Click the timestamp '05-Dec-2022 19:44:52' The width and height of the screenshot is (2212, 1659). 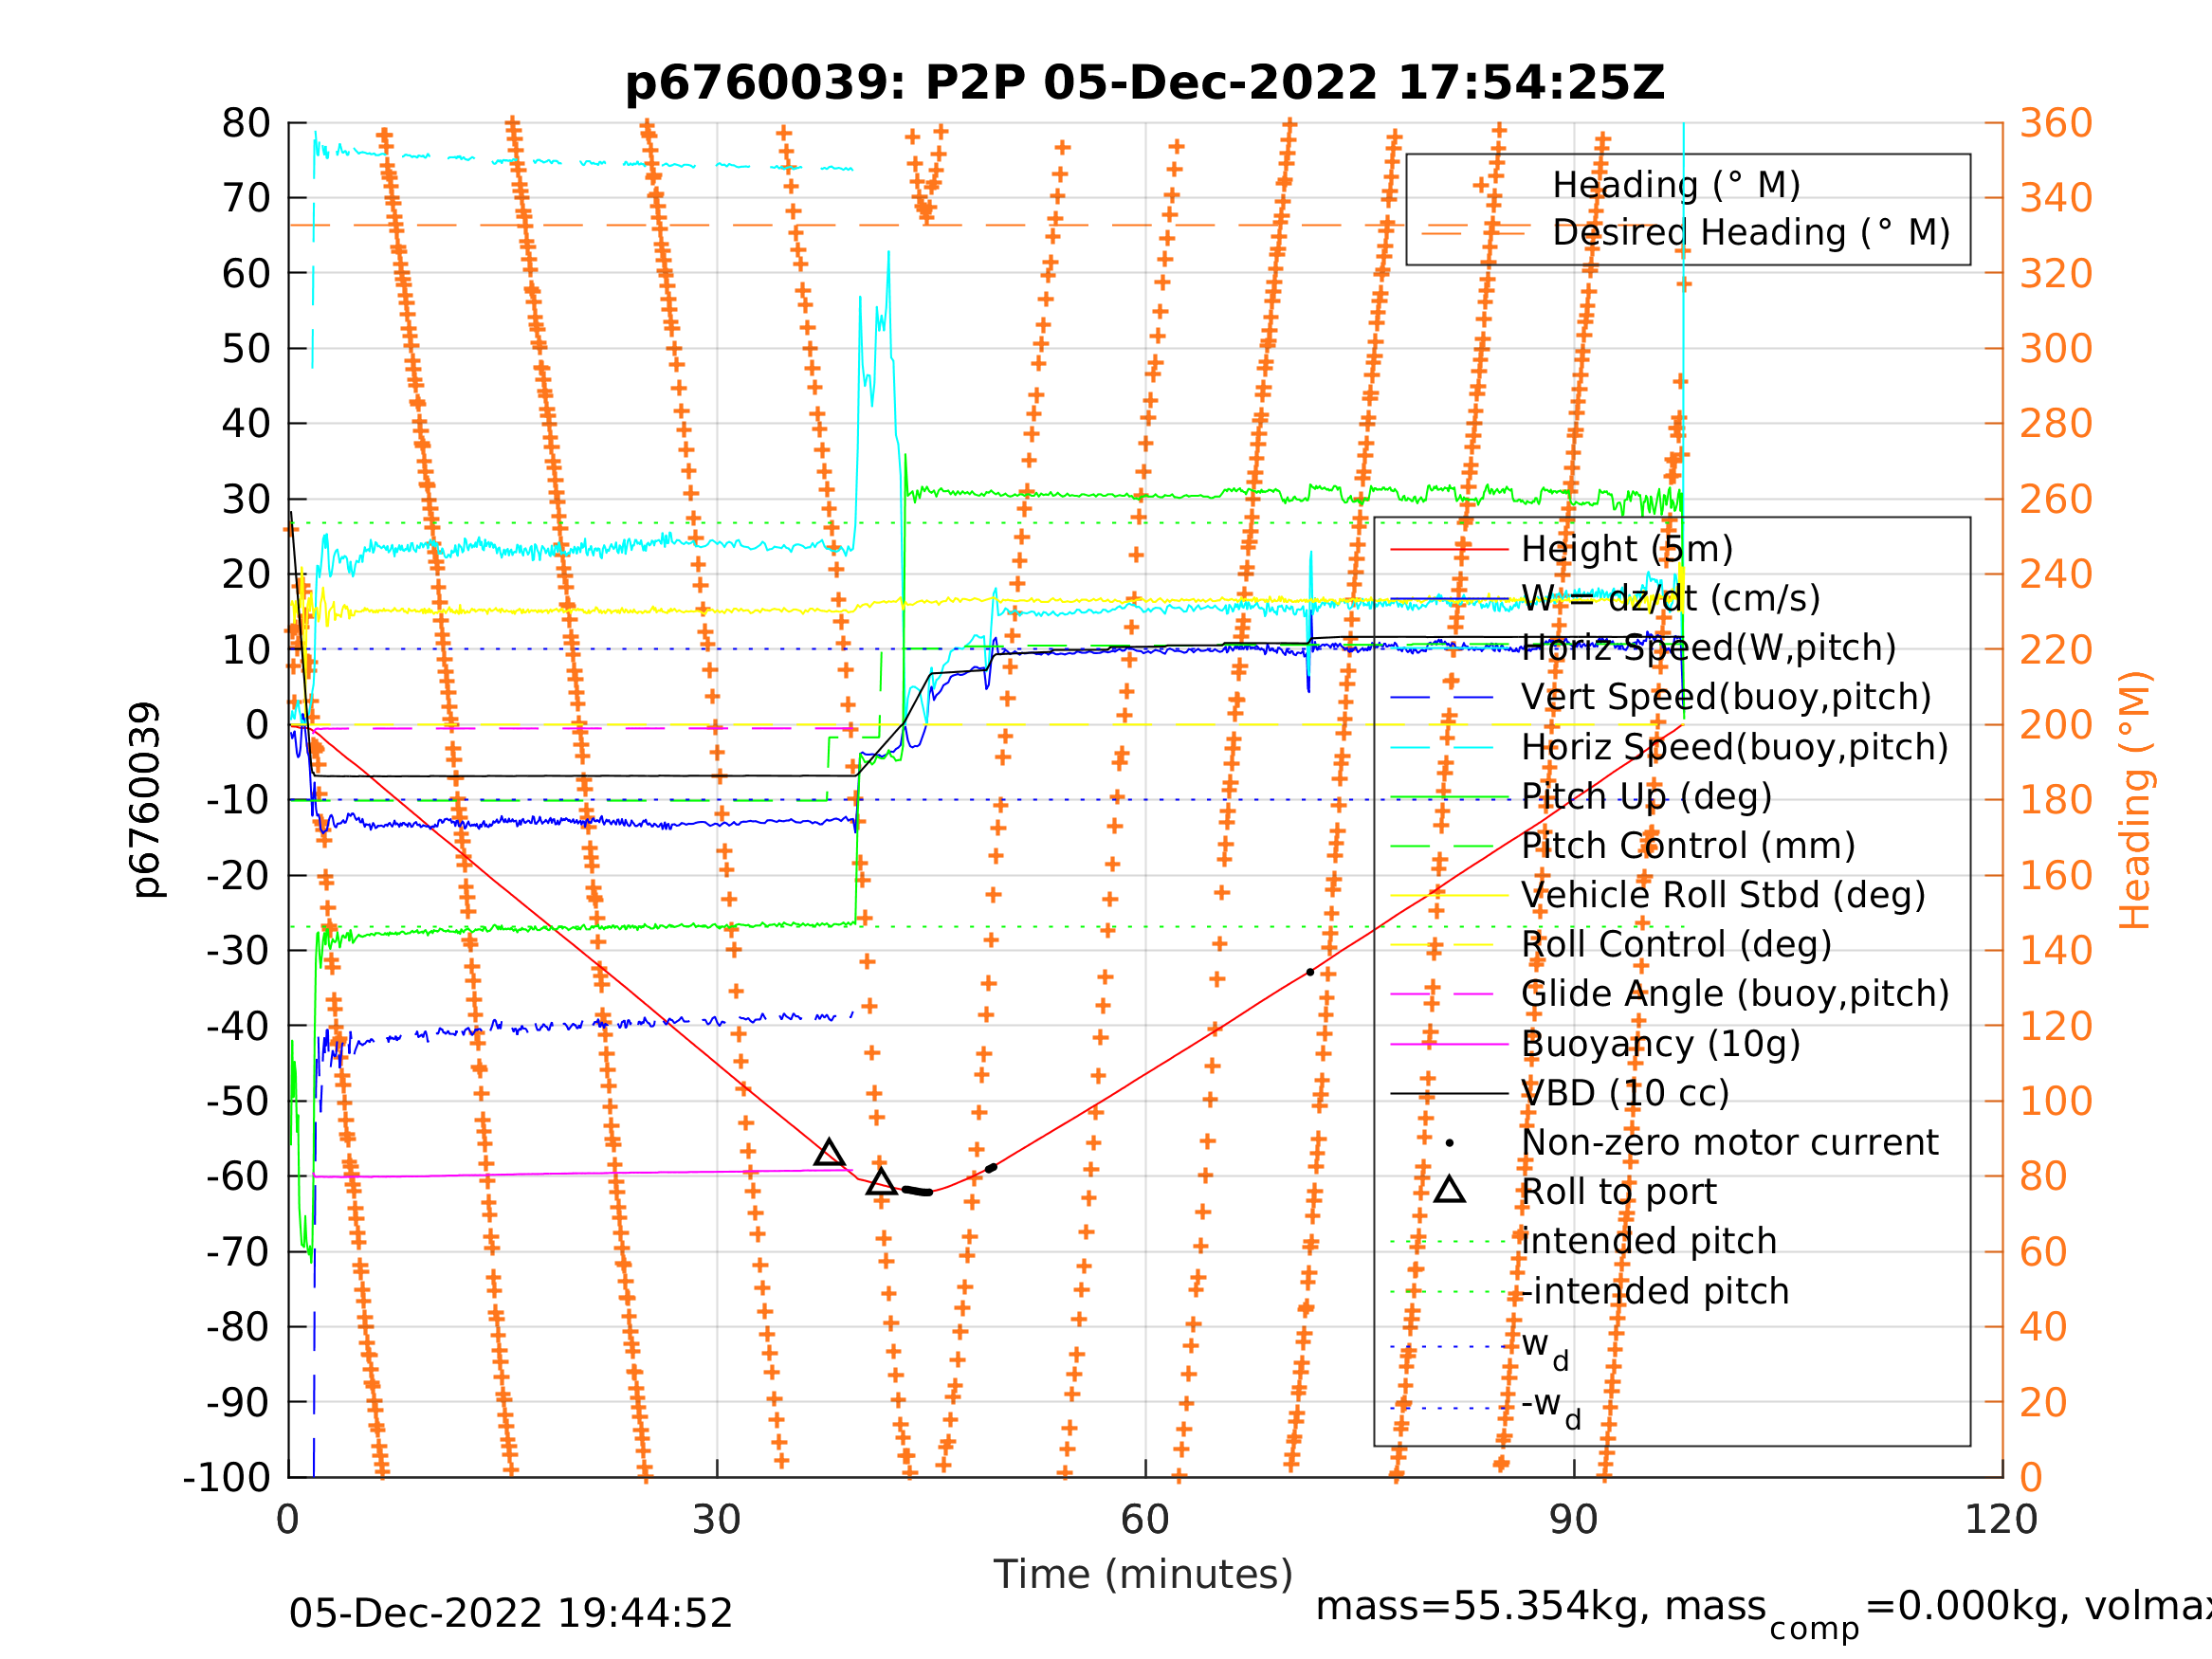click(510, 1613)
